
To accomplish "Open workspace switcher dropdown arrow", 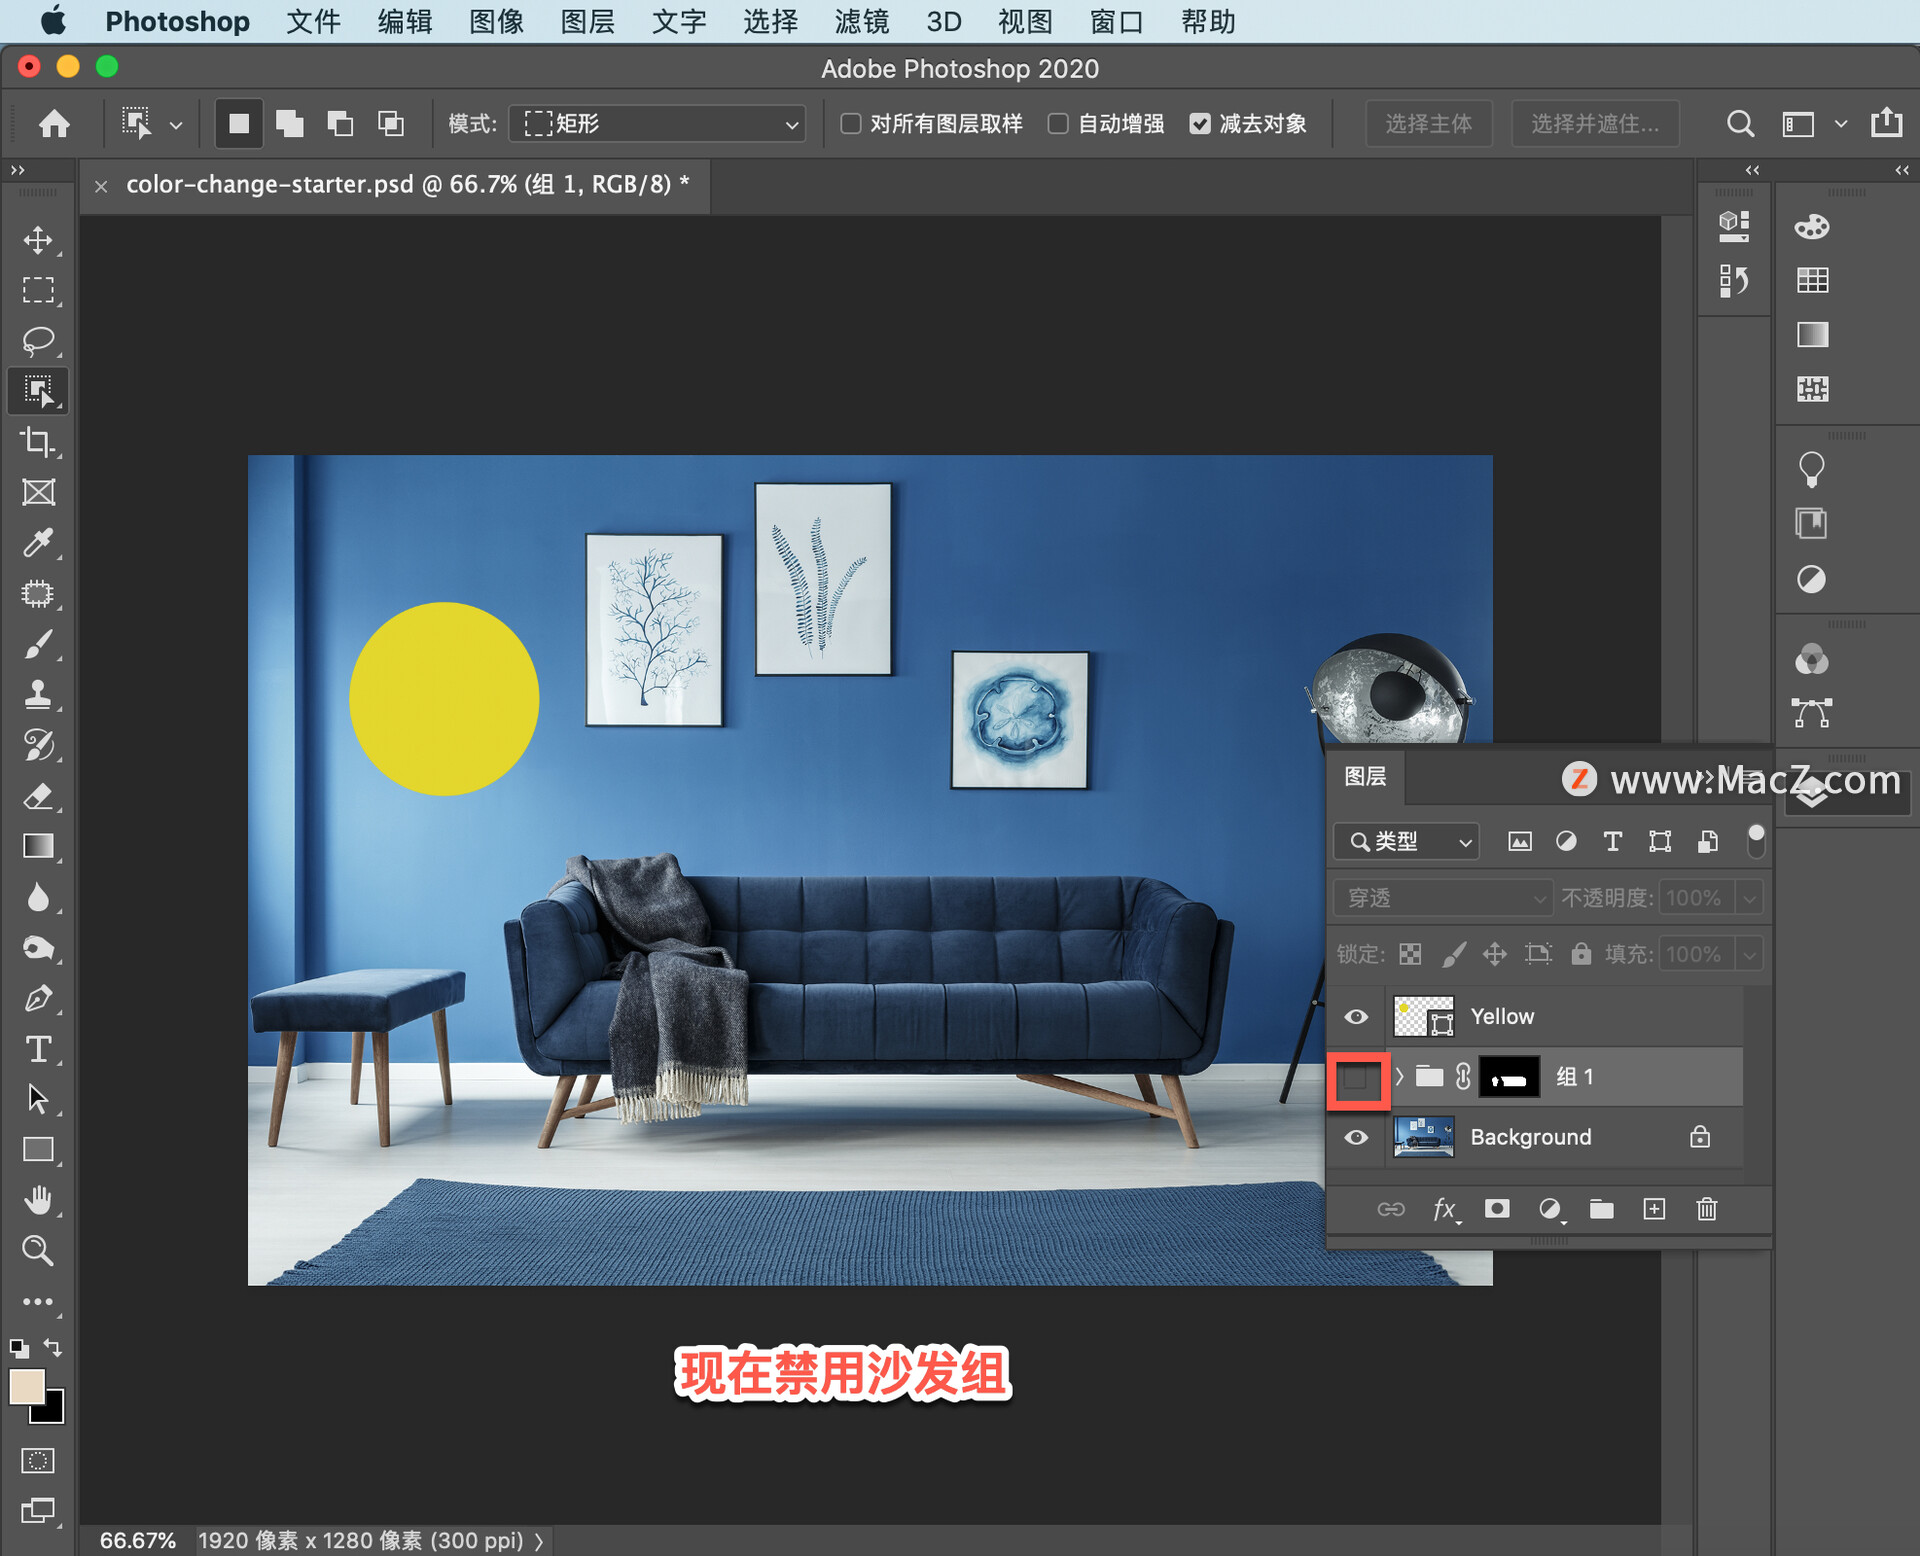I will click(1840, 124).
